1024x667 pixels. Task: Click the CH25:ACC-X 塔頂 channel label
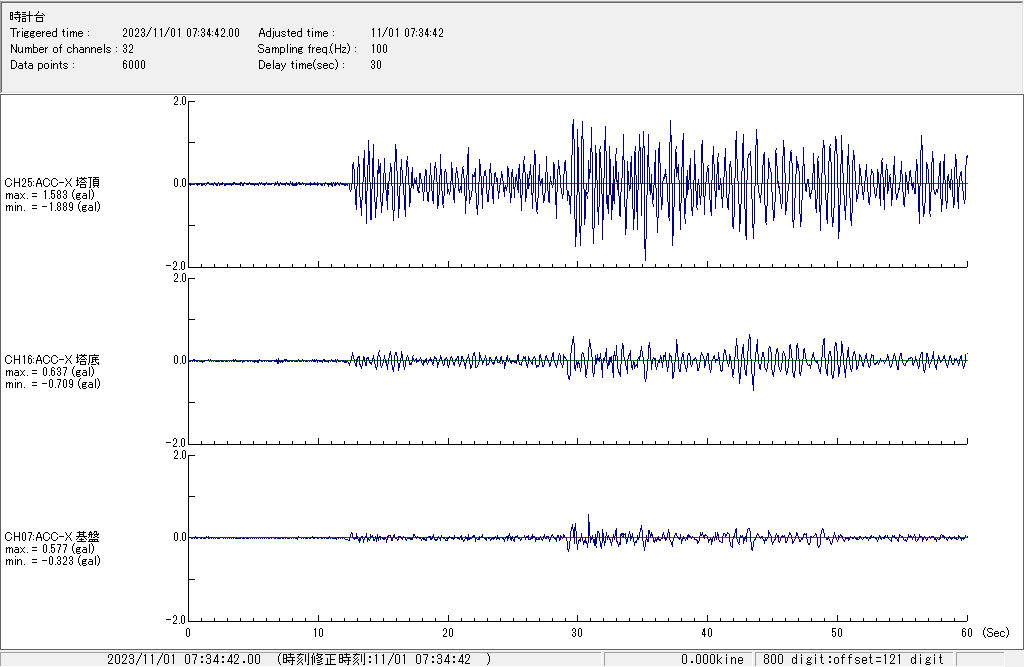[52, 183]
